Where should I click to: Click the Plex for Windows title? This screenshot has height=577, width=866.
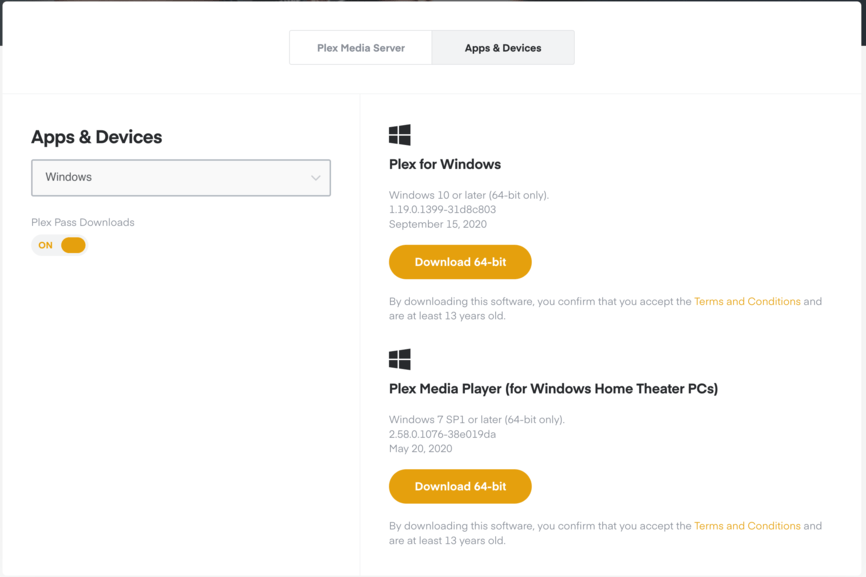445,164
